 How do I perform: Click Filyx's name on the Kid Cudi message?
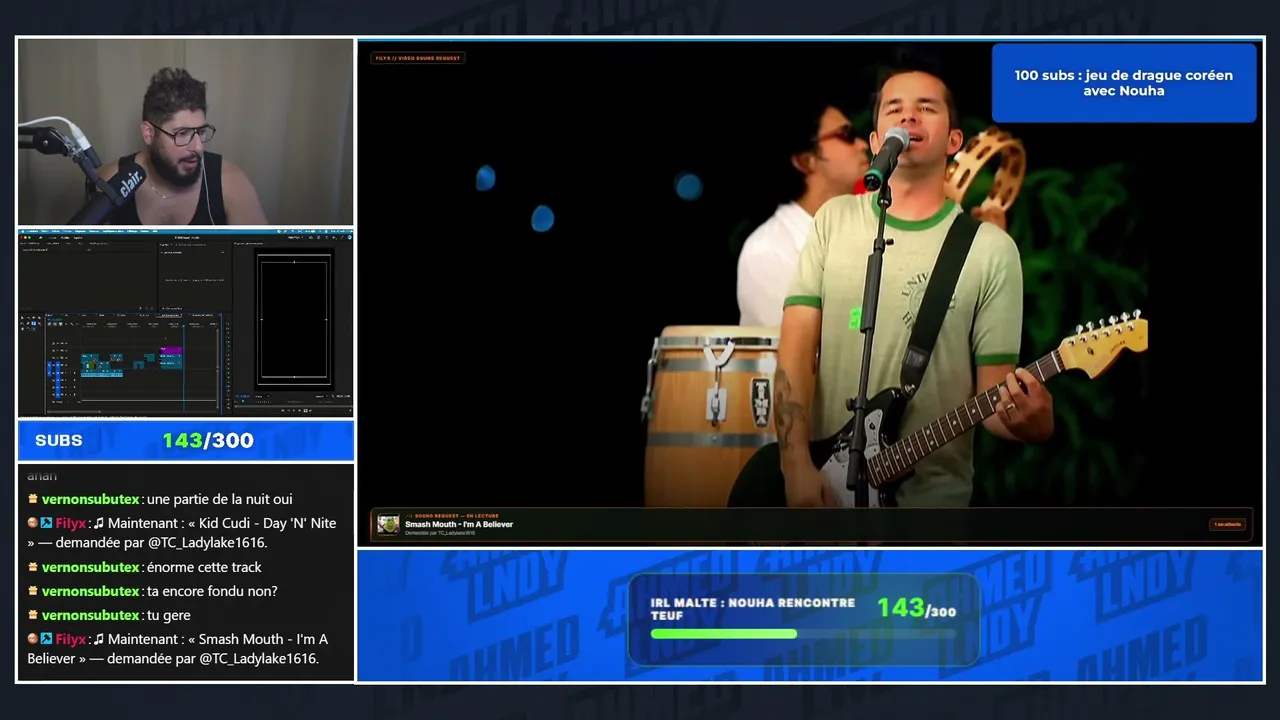pos(71,523)
